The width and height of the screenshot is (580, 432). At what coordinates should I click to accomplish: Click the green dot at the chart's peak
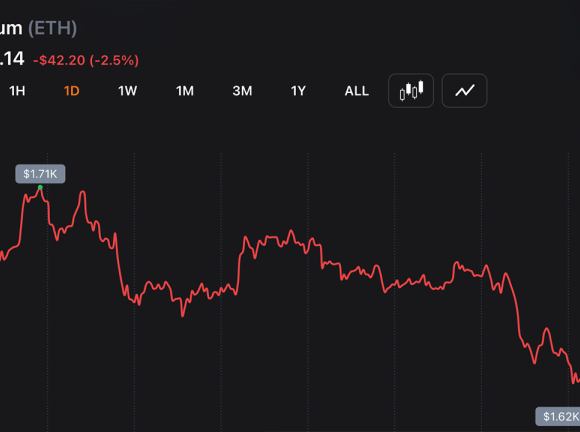point(40,188)
